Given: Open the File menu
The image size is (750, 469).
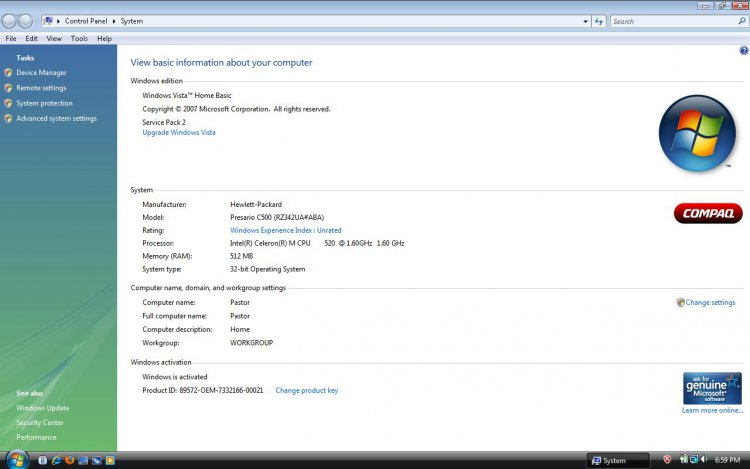Looking at the screenshot, I should [x=11, y=39].
